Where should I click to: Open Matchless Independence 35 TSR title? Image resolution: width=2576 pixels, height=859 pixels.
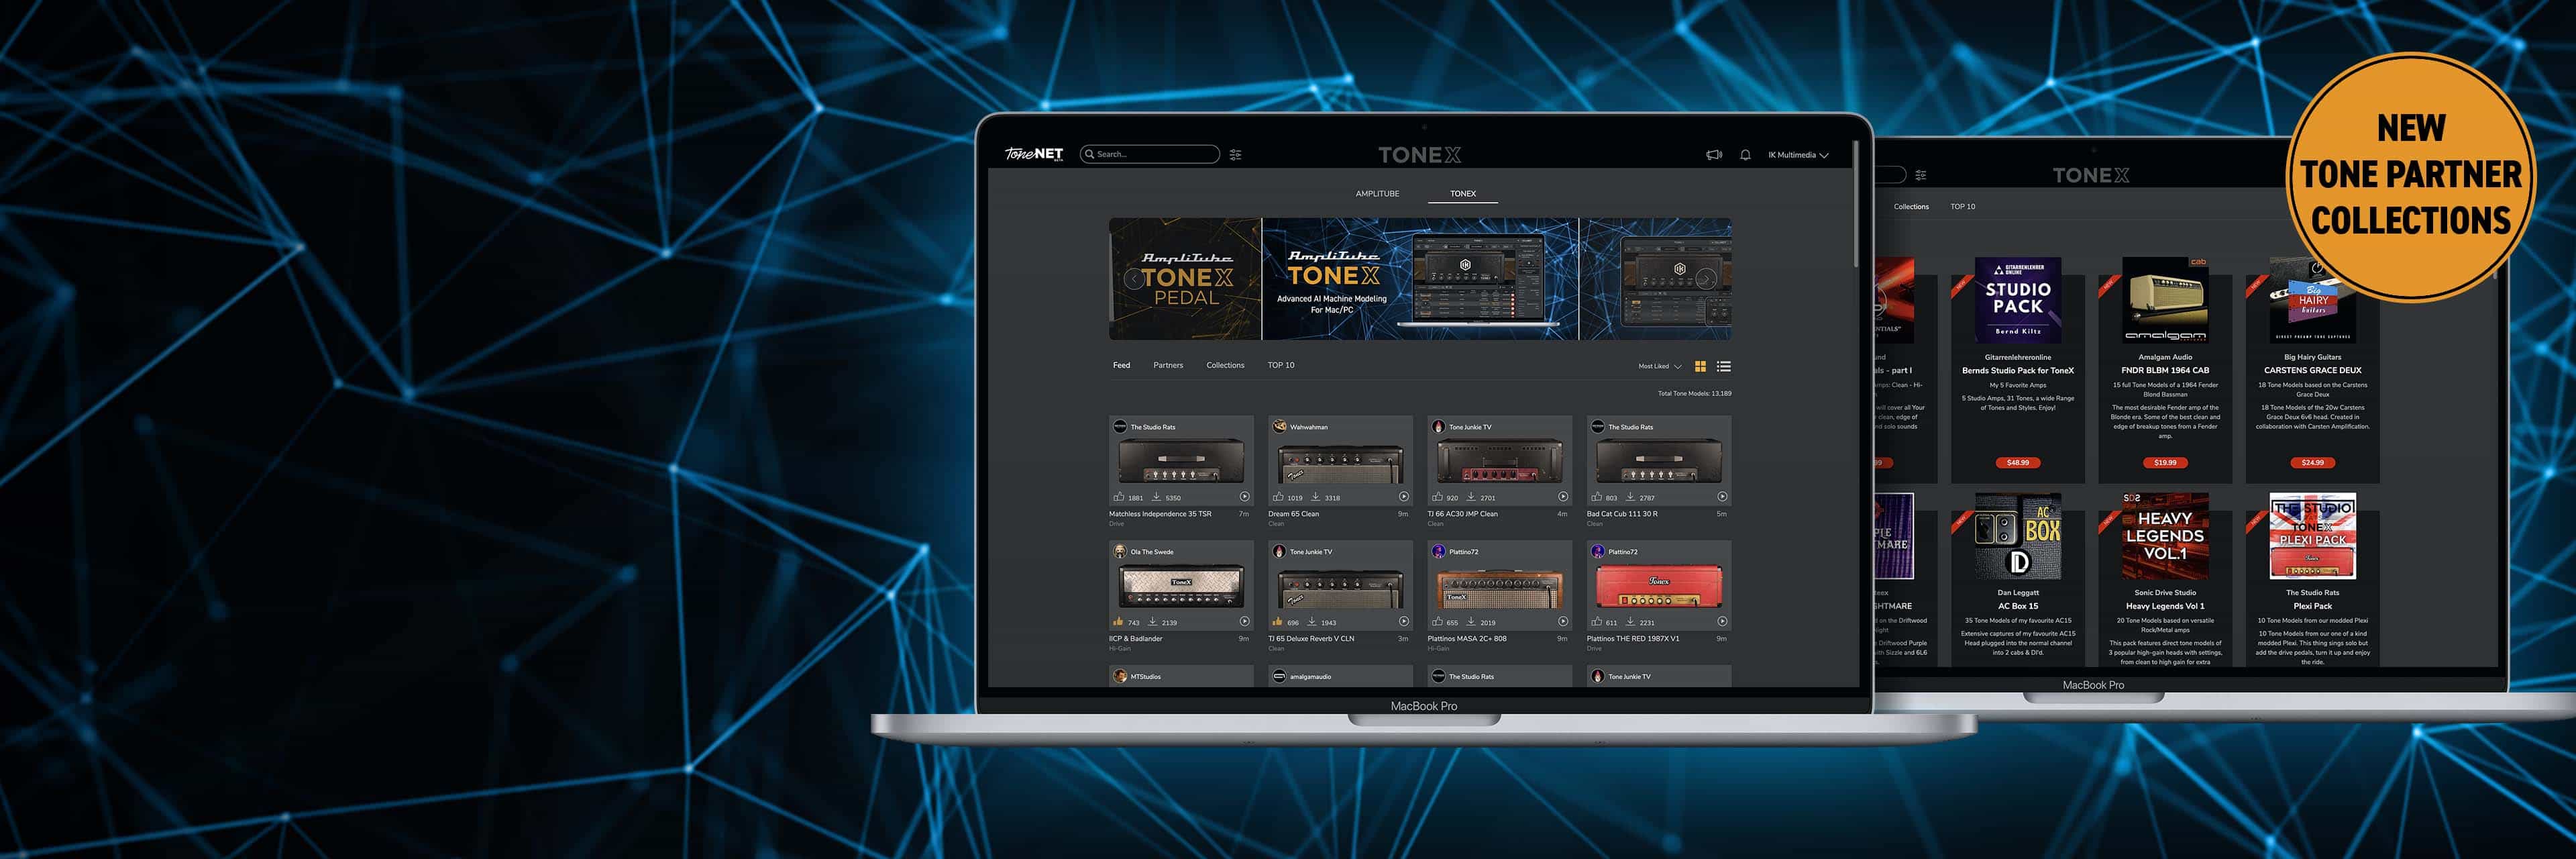(x=1160, y=514)
